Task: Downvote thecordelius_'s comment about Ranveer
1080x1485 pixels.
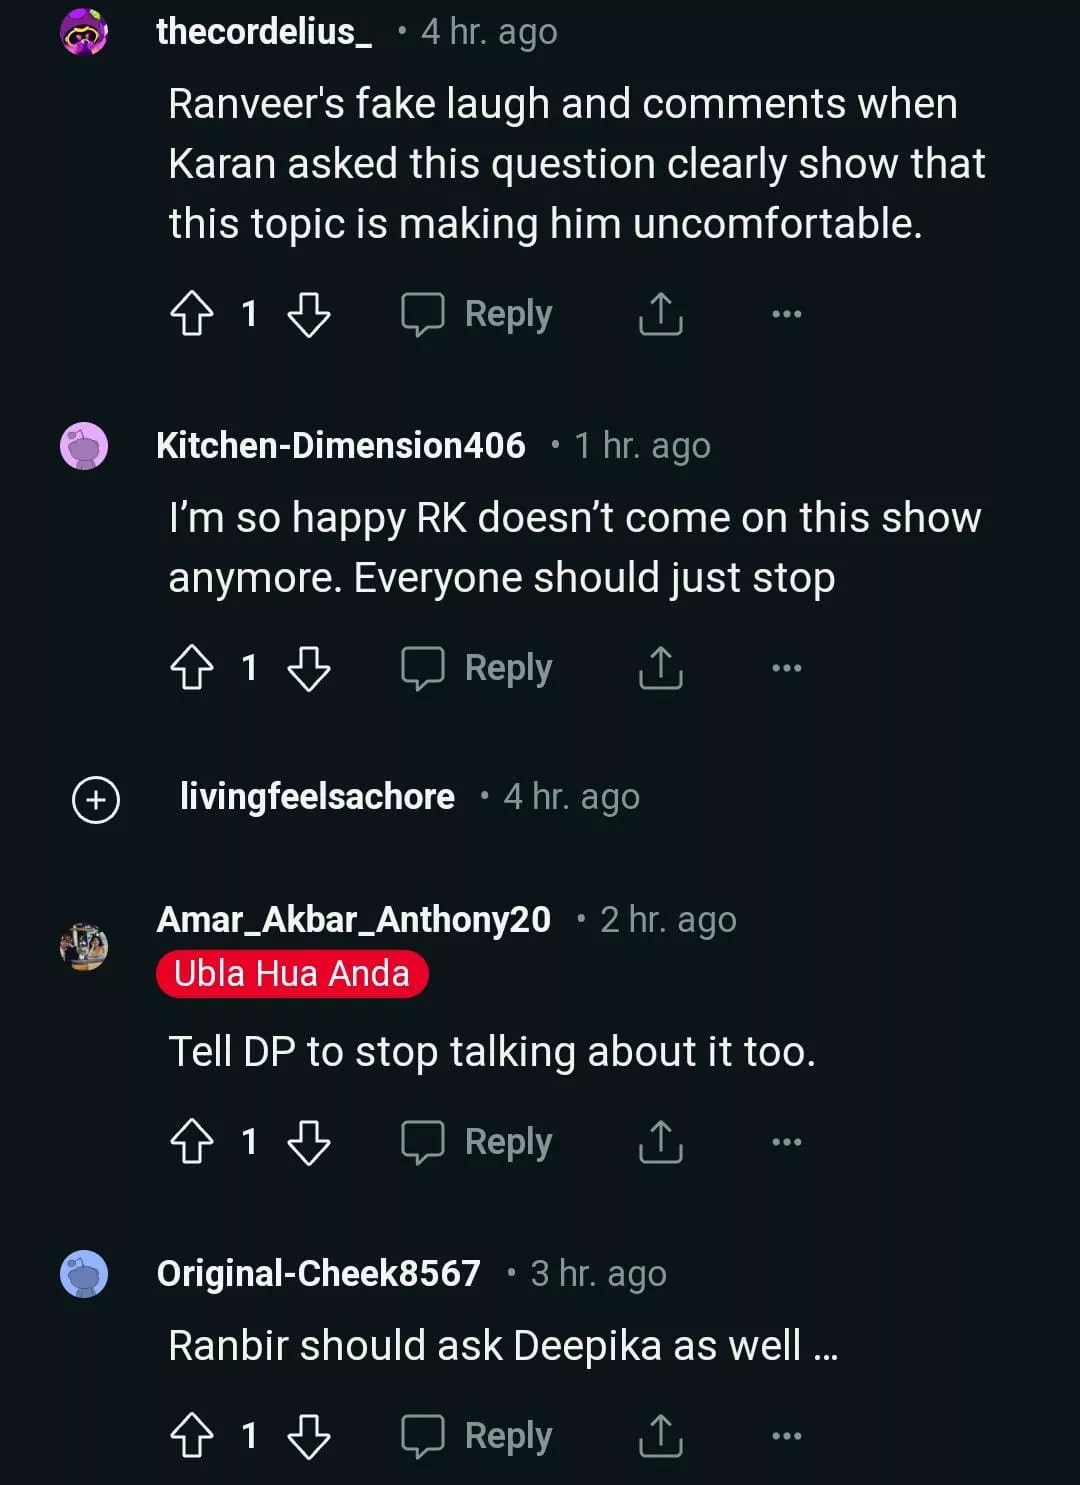Action: click(308, 314)
